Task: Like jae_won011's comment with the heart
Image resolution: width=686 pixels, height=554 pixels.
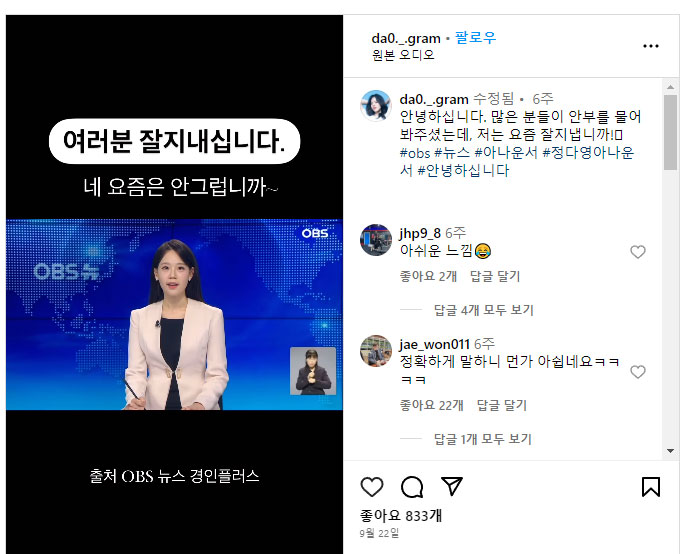Action: click(x=637, y=372)
